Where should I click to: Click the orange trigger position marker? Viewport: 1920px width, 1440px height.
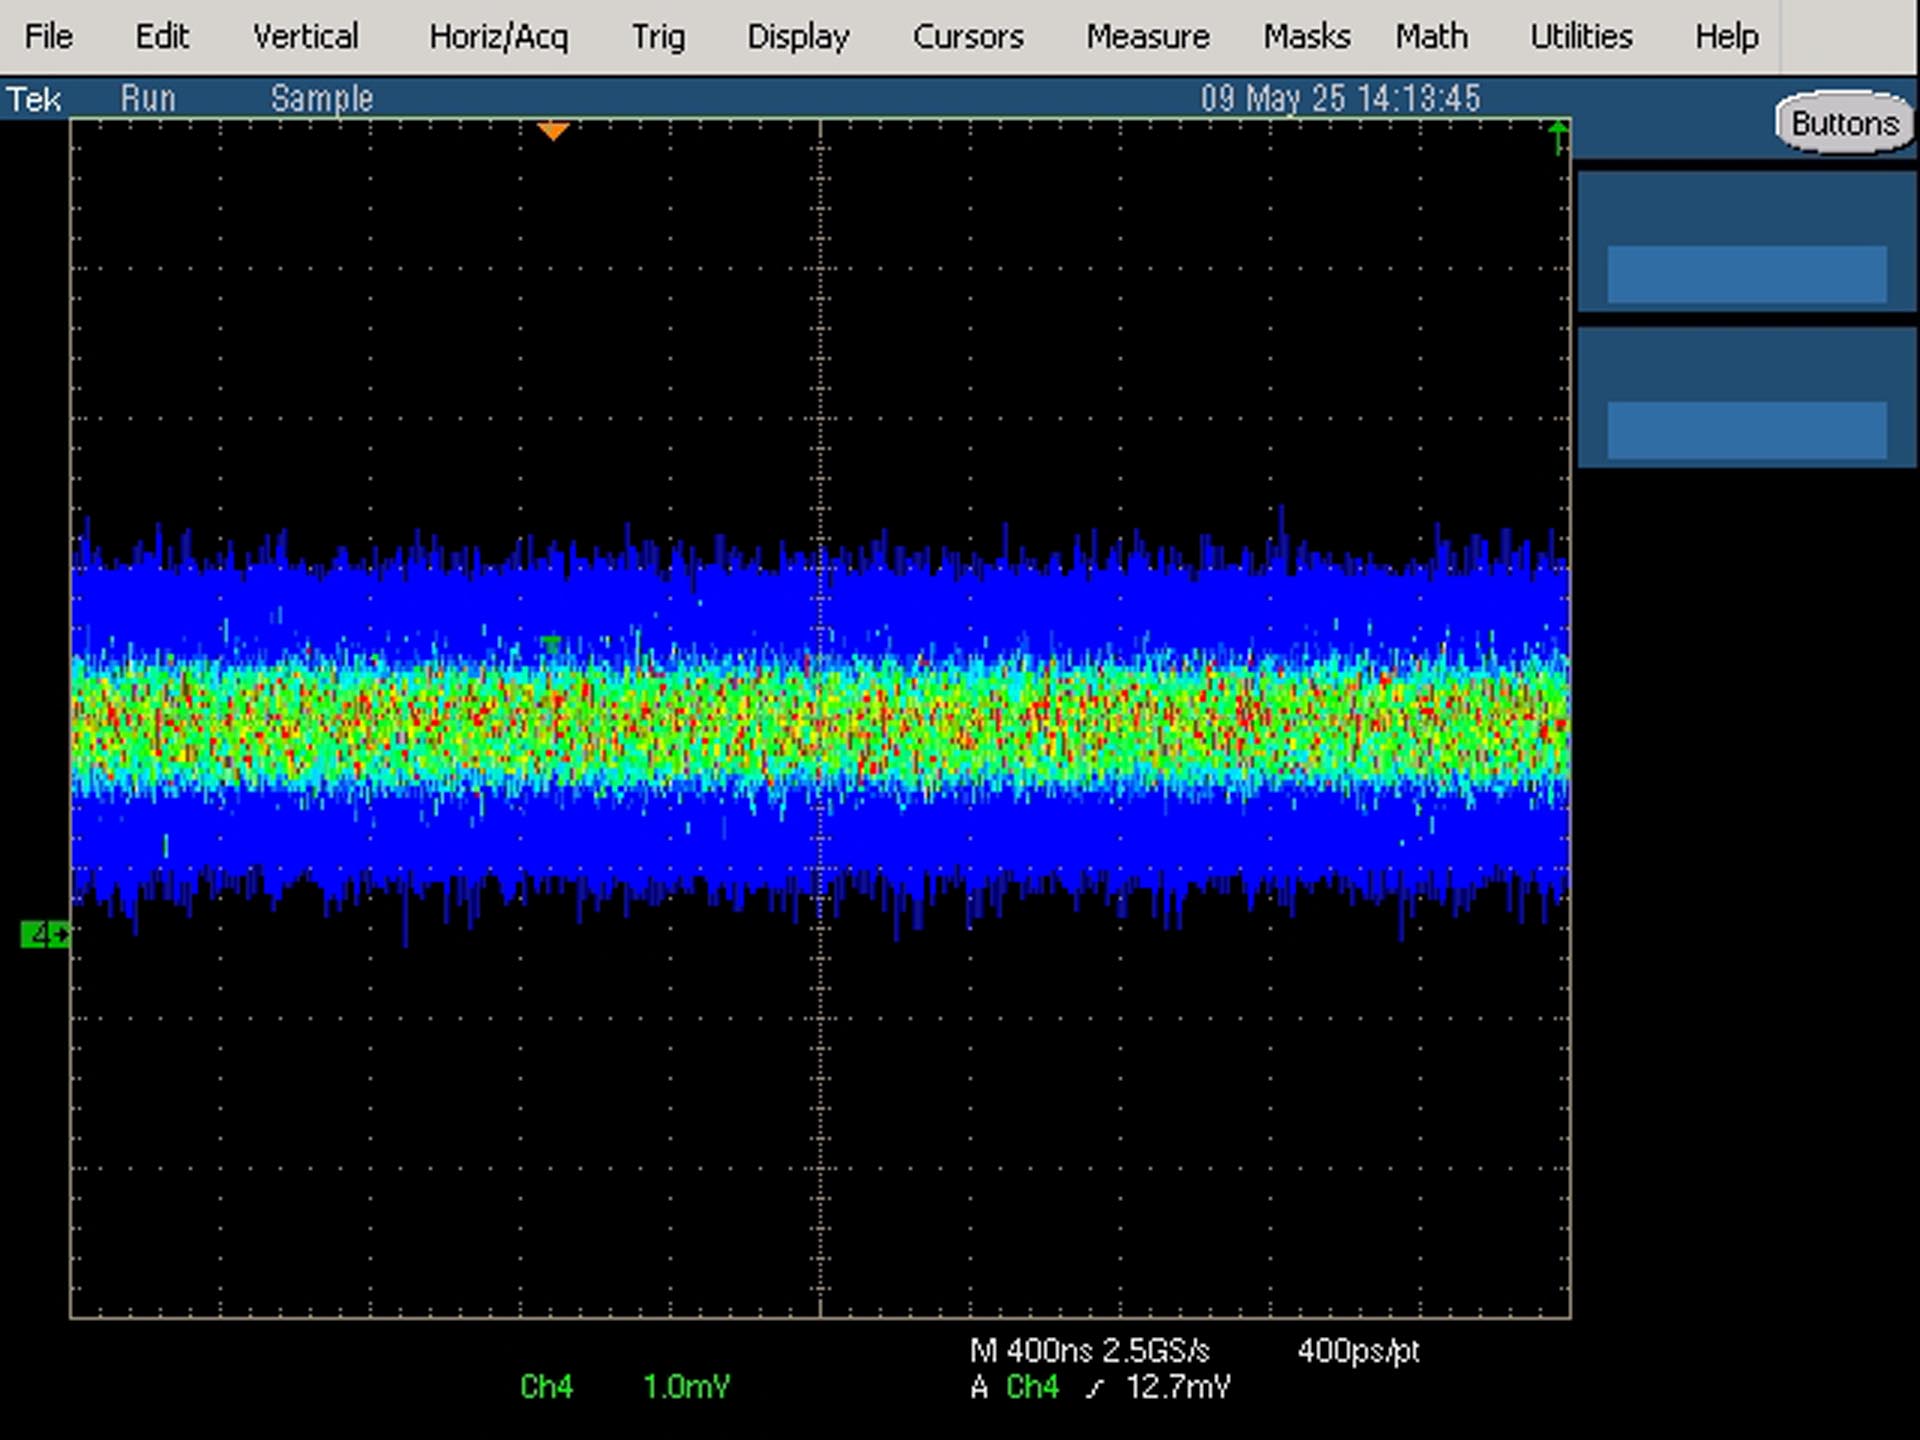click(x=553, y=131)
